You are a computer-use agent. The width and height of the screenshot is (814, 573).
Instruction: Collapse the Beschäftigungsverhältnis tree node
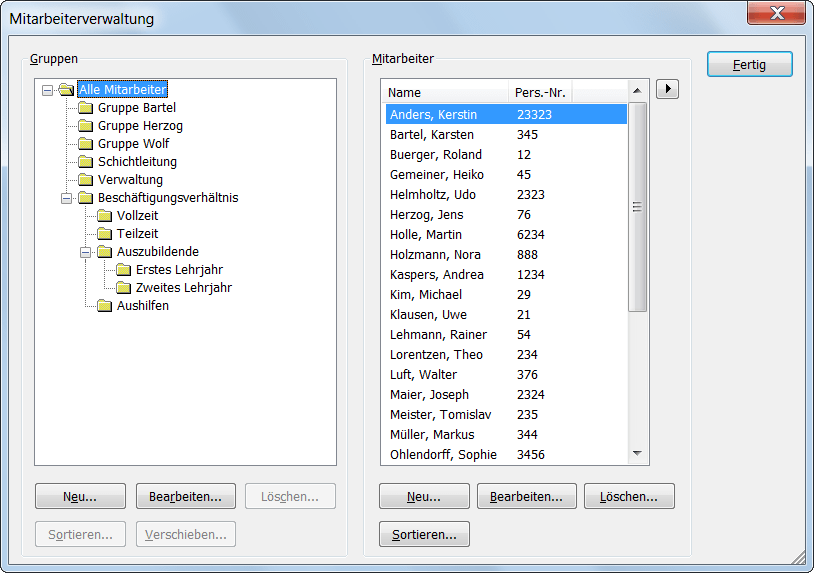[x=66, y=198]
